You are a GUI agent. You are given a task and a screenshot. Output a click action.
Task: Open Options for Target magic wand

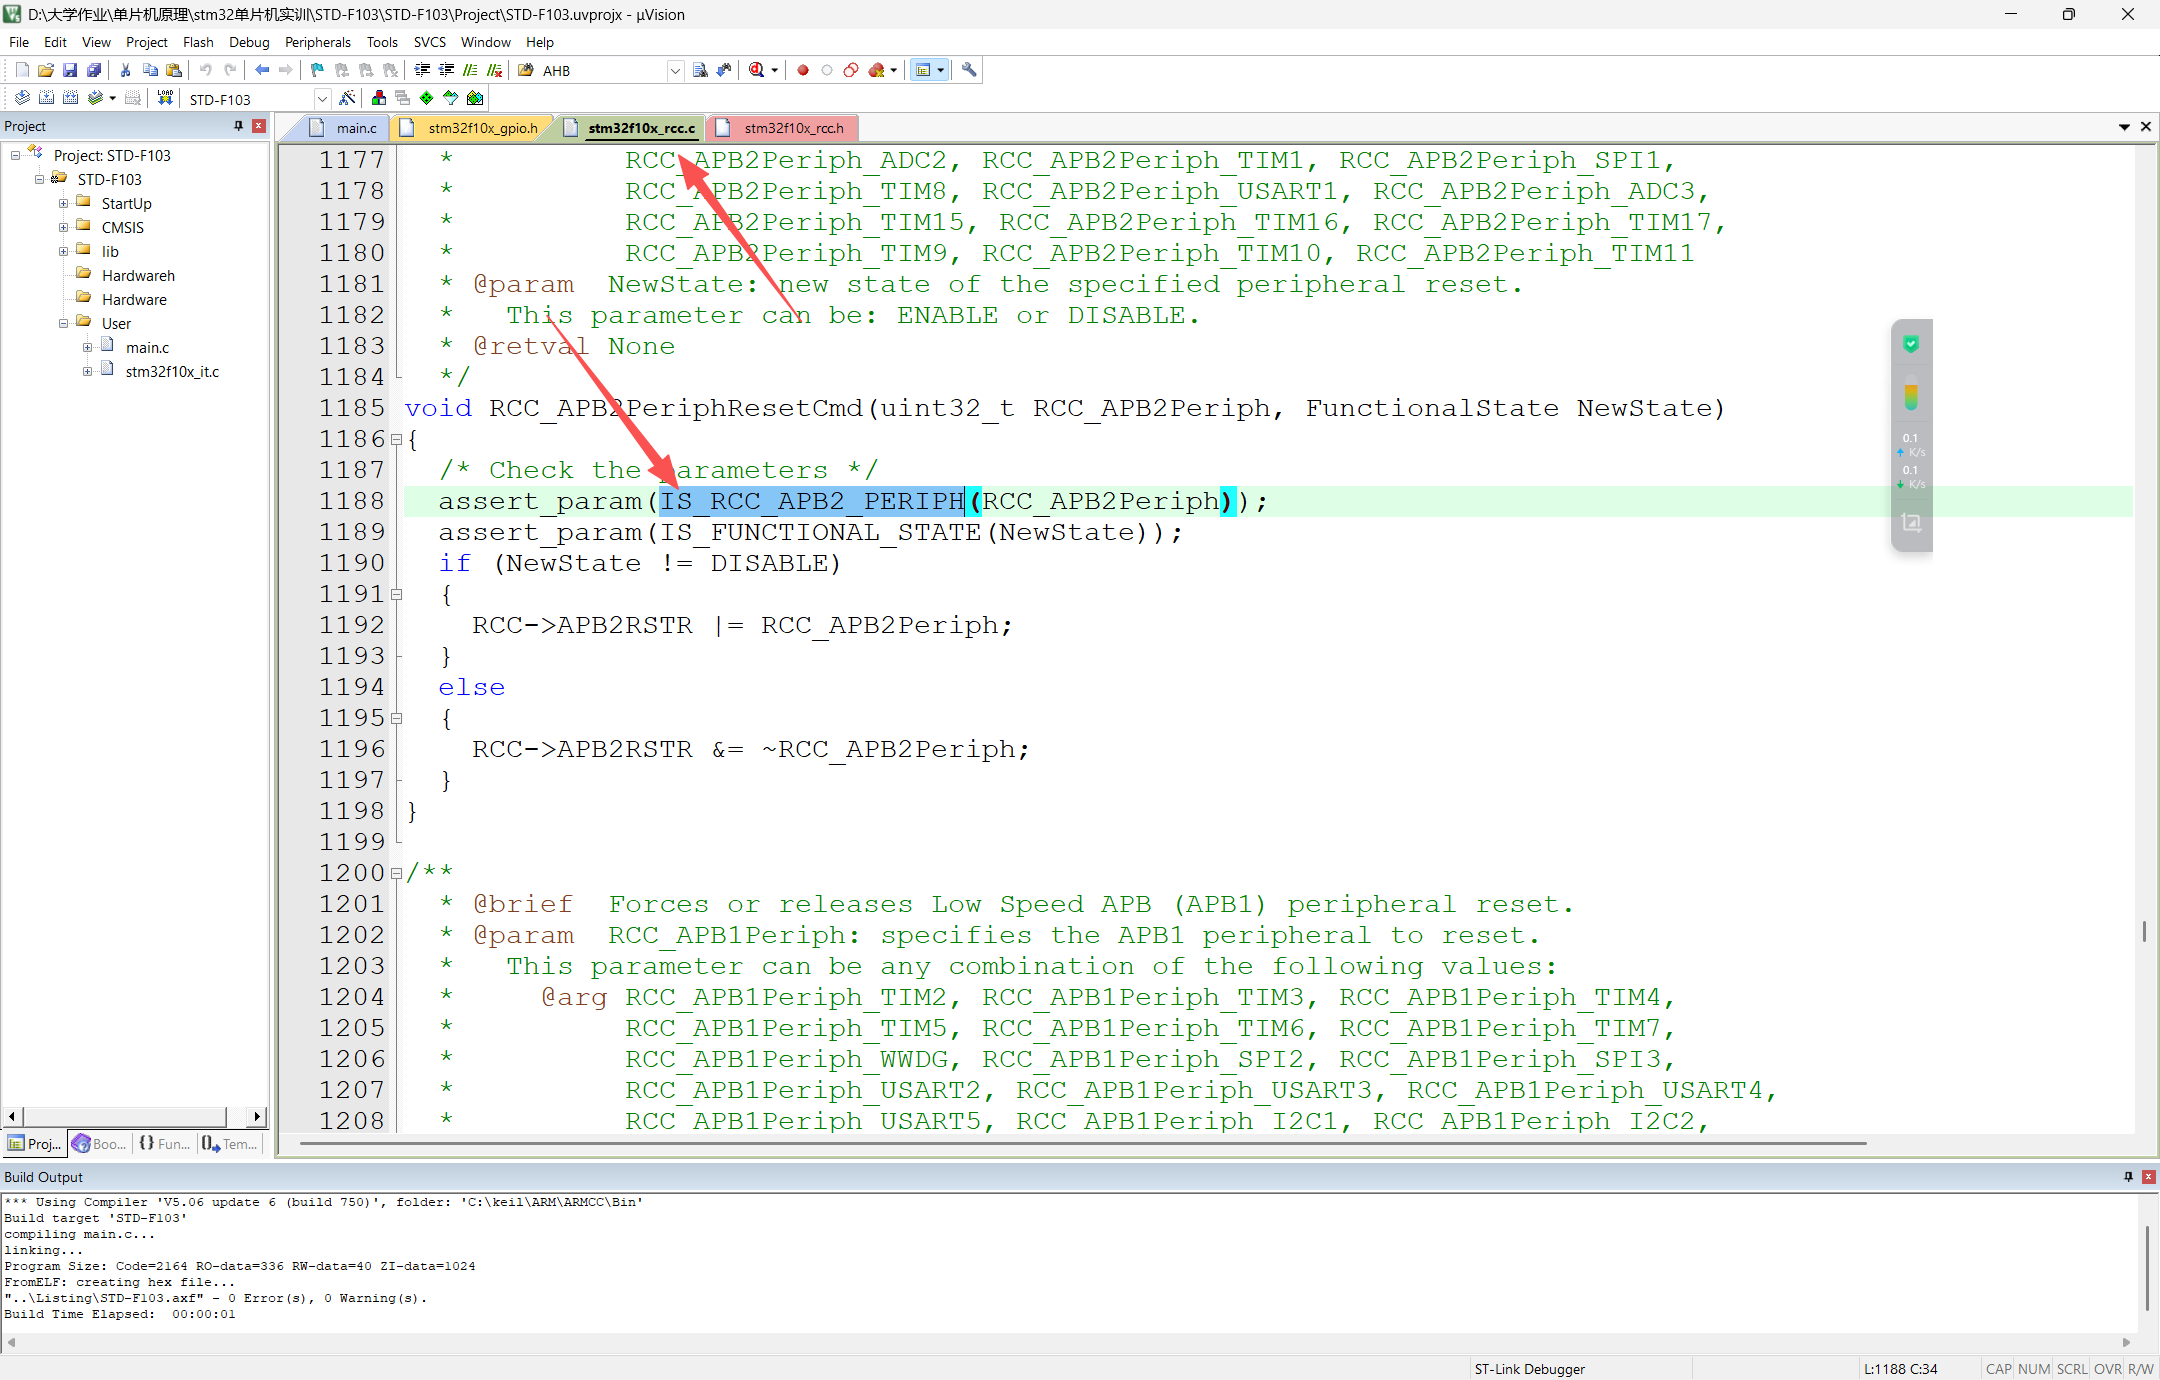(347, 98)
